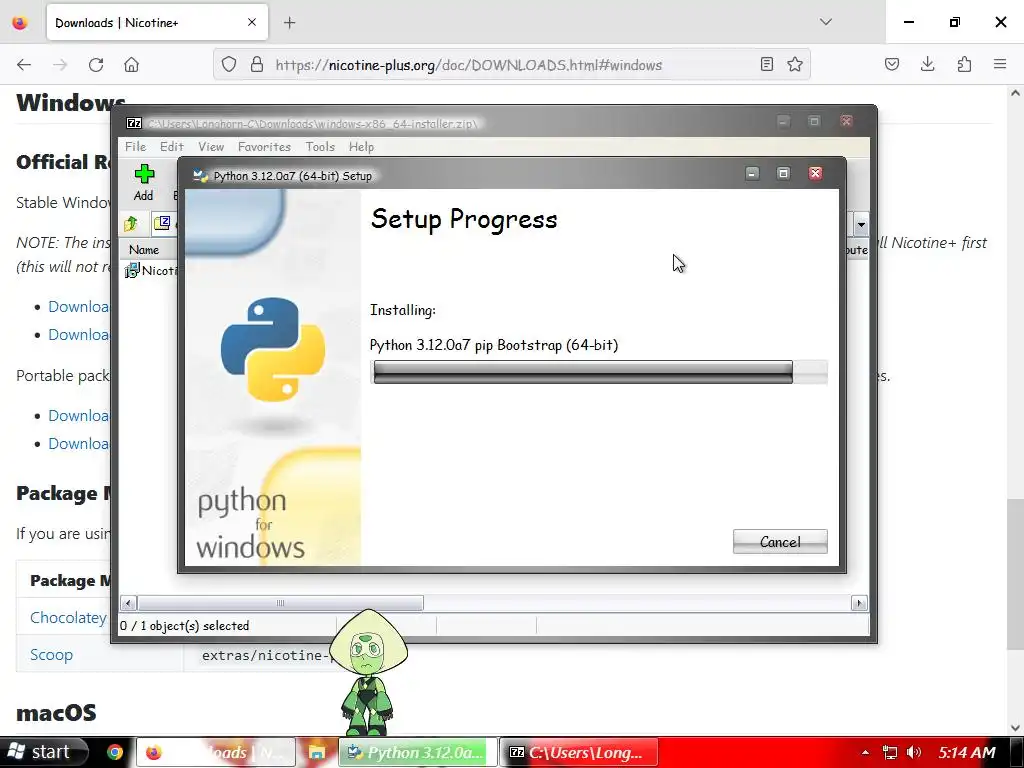Maximize the Python setup window
1024x768 pixels.
click(x=783, y=173)
